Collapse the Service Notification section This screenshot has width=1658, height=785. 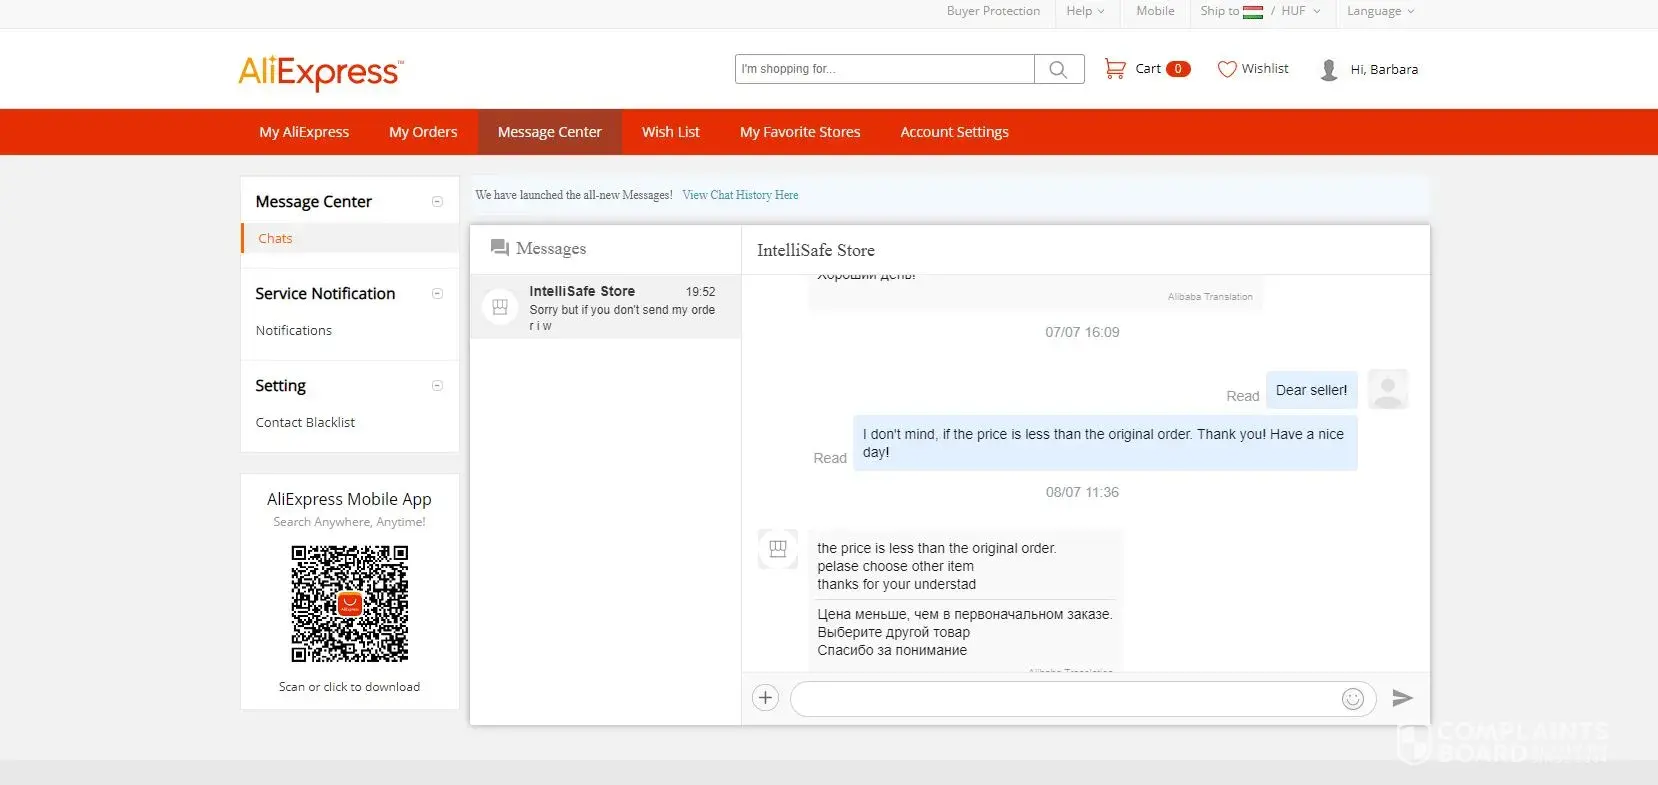pos(437,294)
